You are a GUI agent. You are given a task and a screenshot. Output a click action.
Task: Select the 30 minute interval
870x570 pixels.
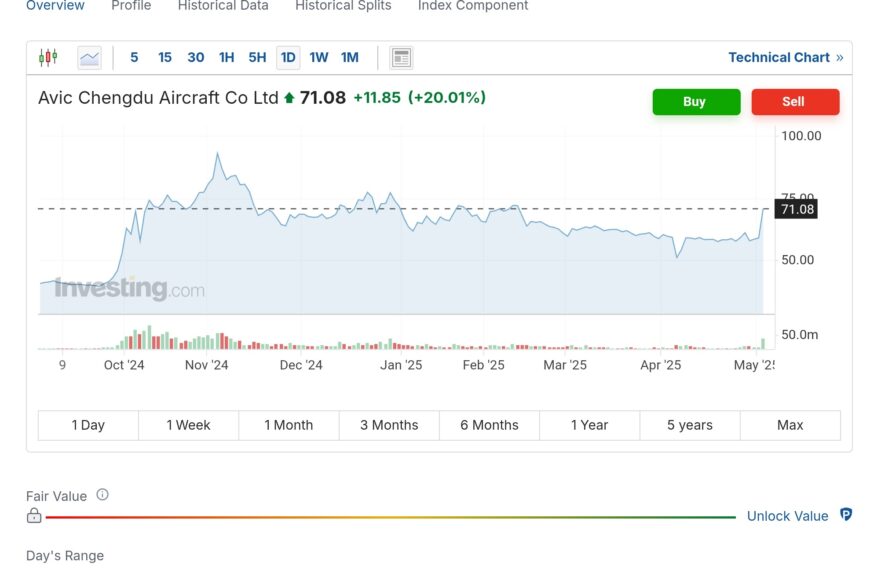pos(196,57)
